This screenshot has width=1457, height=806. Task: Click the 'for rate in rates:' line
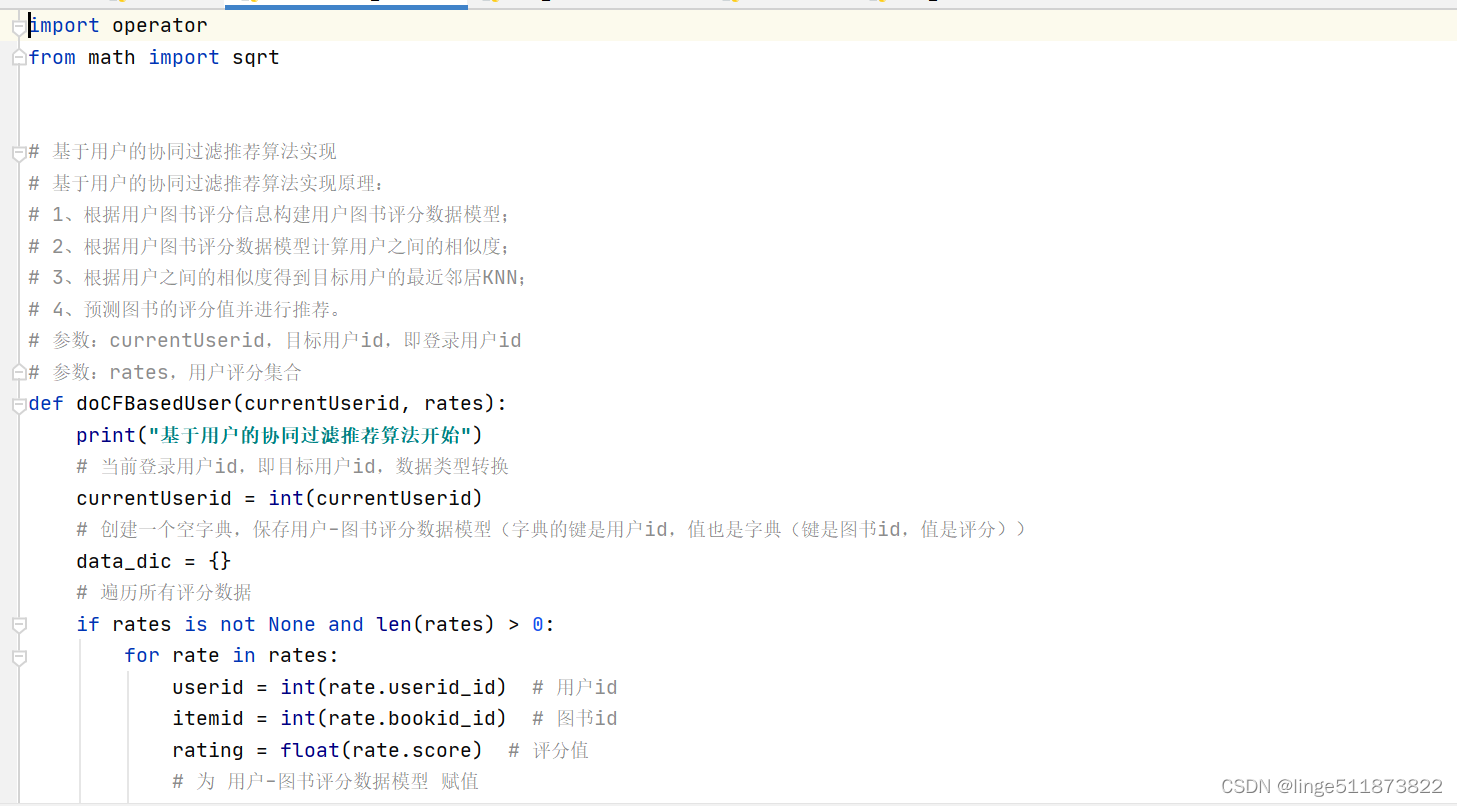[x=232, y=656]
